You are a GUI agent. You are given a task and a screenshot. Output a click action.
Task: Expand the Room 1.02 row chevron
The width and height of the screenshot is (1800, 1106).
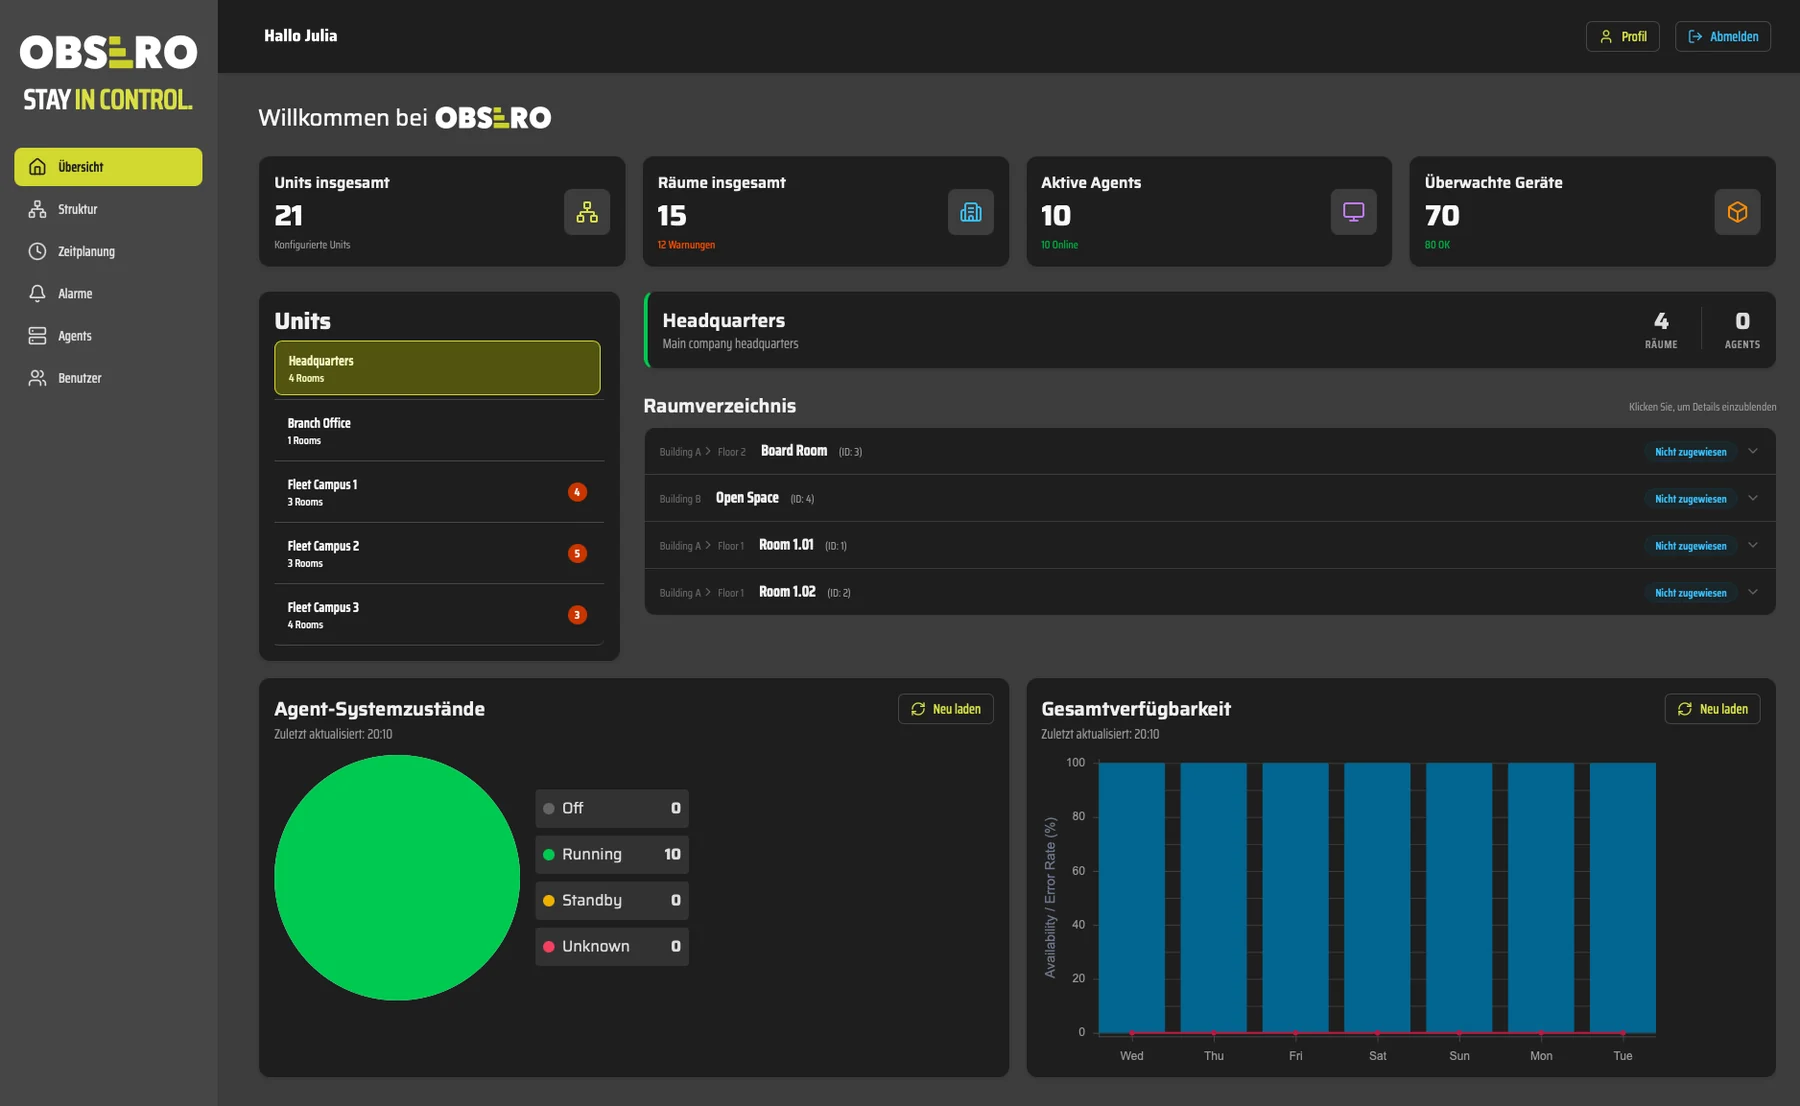(x=1753, y=592)
